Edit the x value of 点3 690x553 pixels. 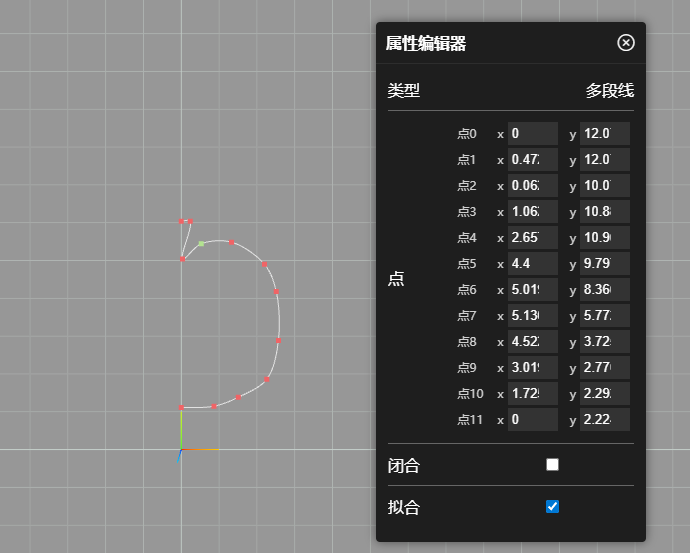[x=532, y=212]
